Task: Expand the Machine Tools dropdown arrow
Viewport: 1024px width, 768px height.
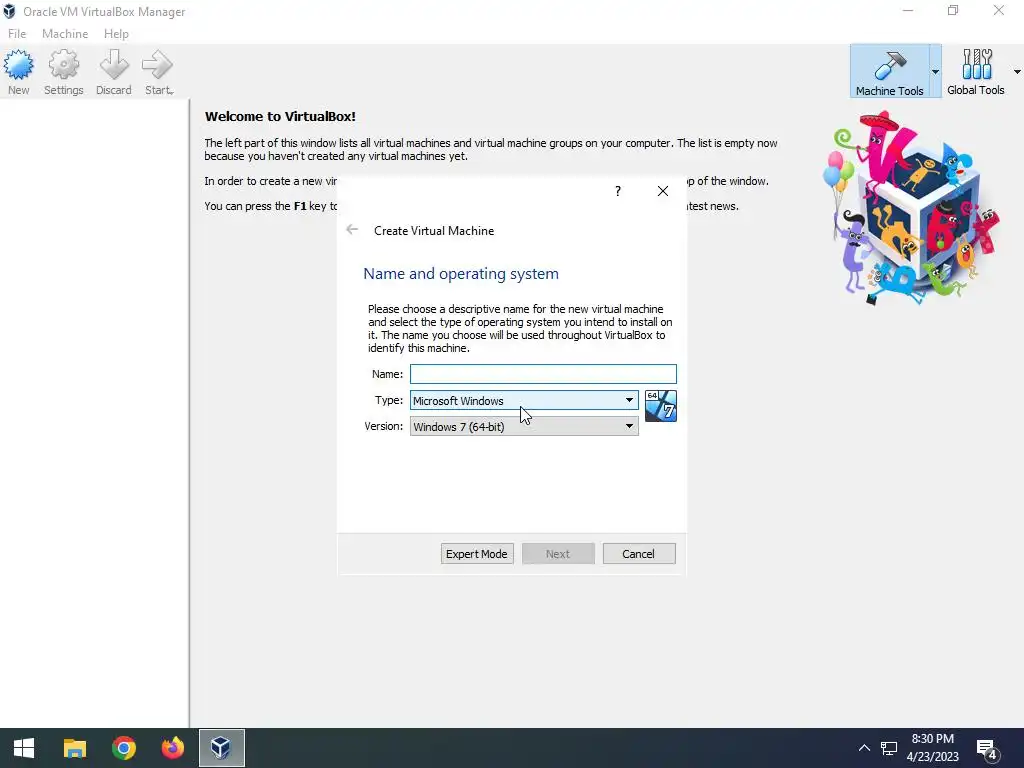Action: pyautogui.click(x=935, y=72)
